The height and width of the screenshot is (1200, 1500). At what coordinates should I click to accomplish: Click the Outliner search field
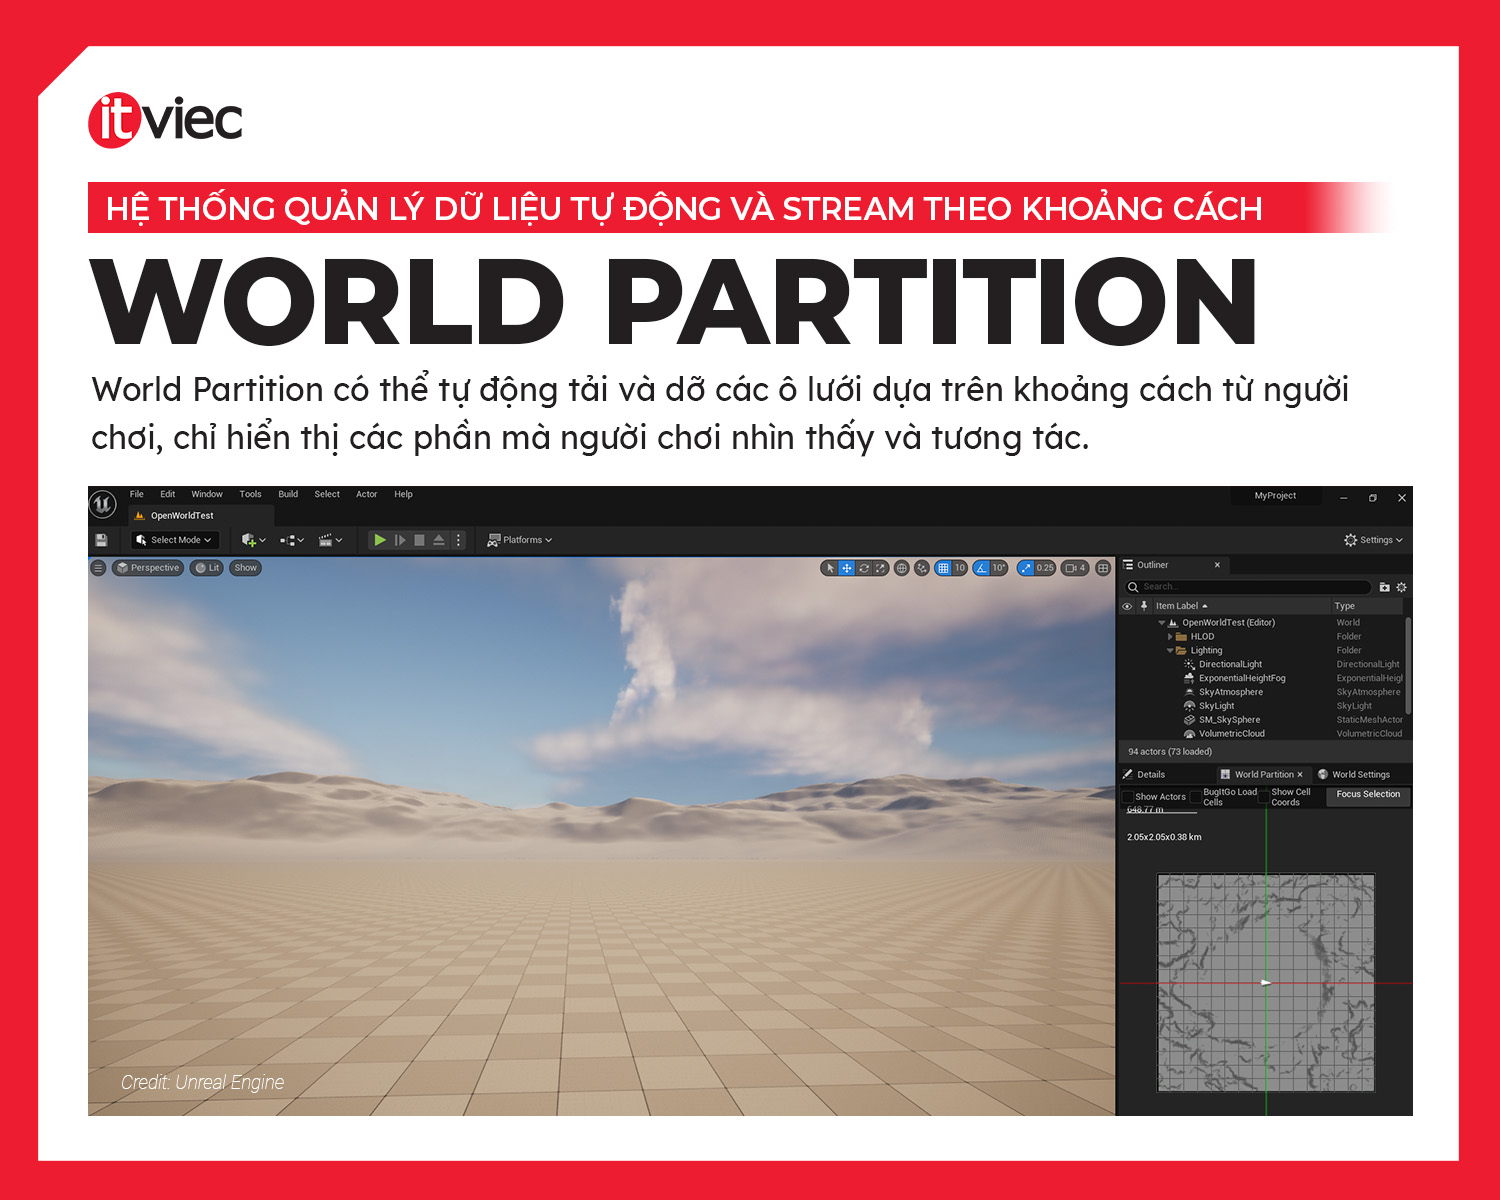1248,587
